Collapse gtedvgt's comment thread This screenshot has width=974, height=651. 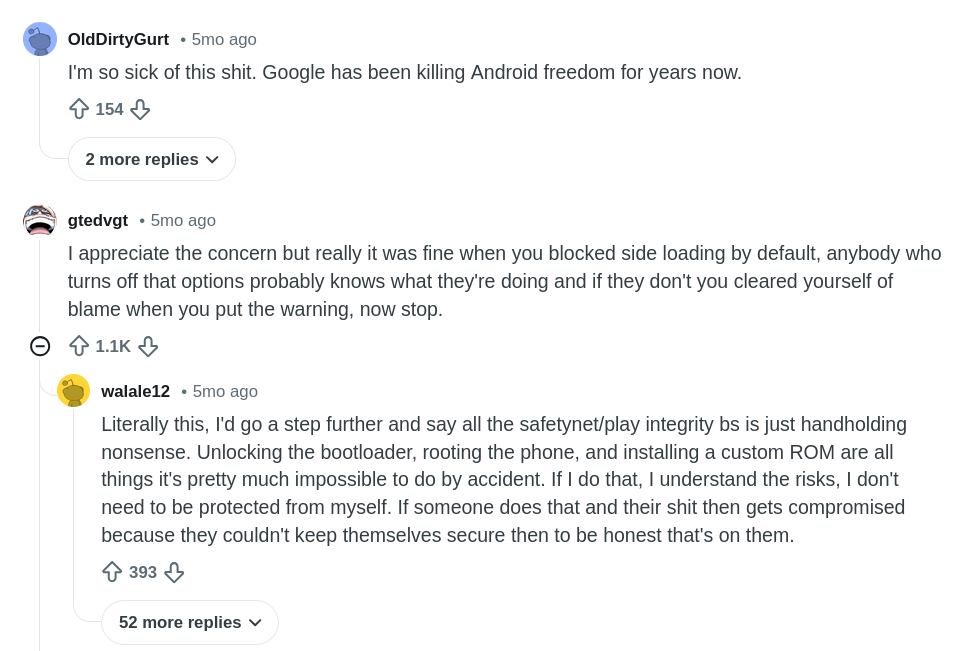point(40,346)
